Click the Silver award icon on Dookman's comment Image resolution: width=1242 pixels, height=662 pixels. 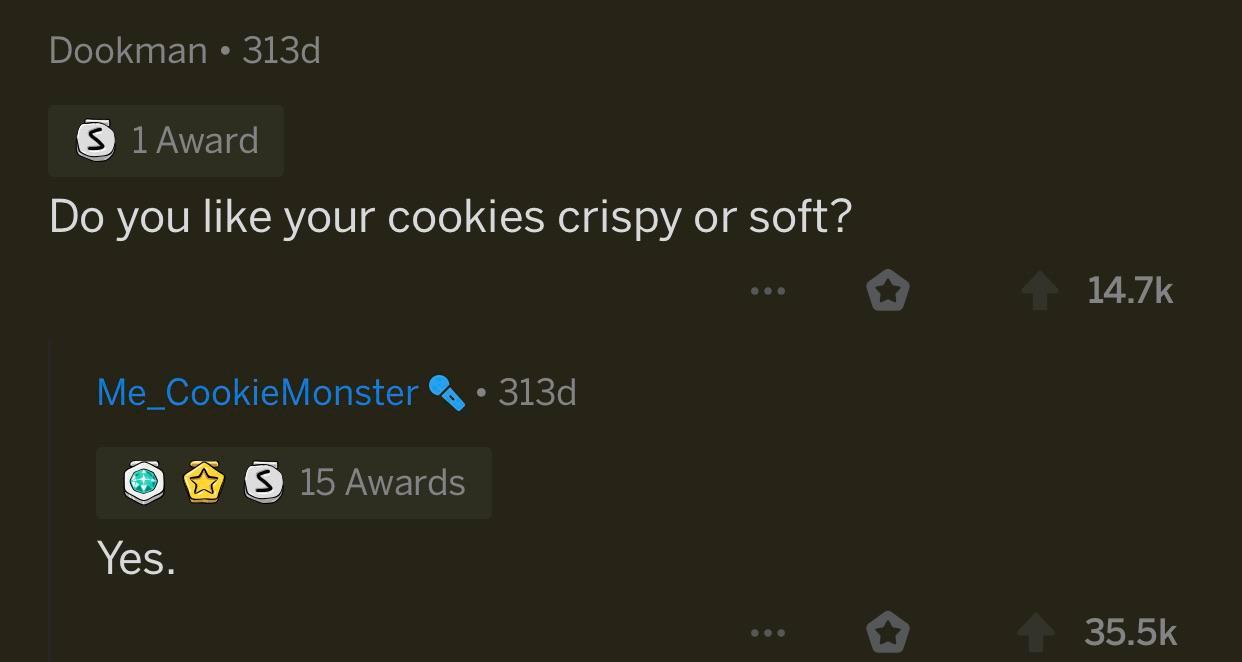click(95, 140)
